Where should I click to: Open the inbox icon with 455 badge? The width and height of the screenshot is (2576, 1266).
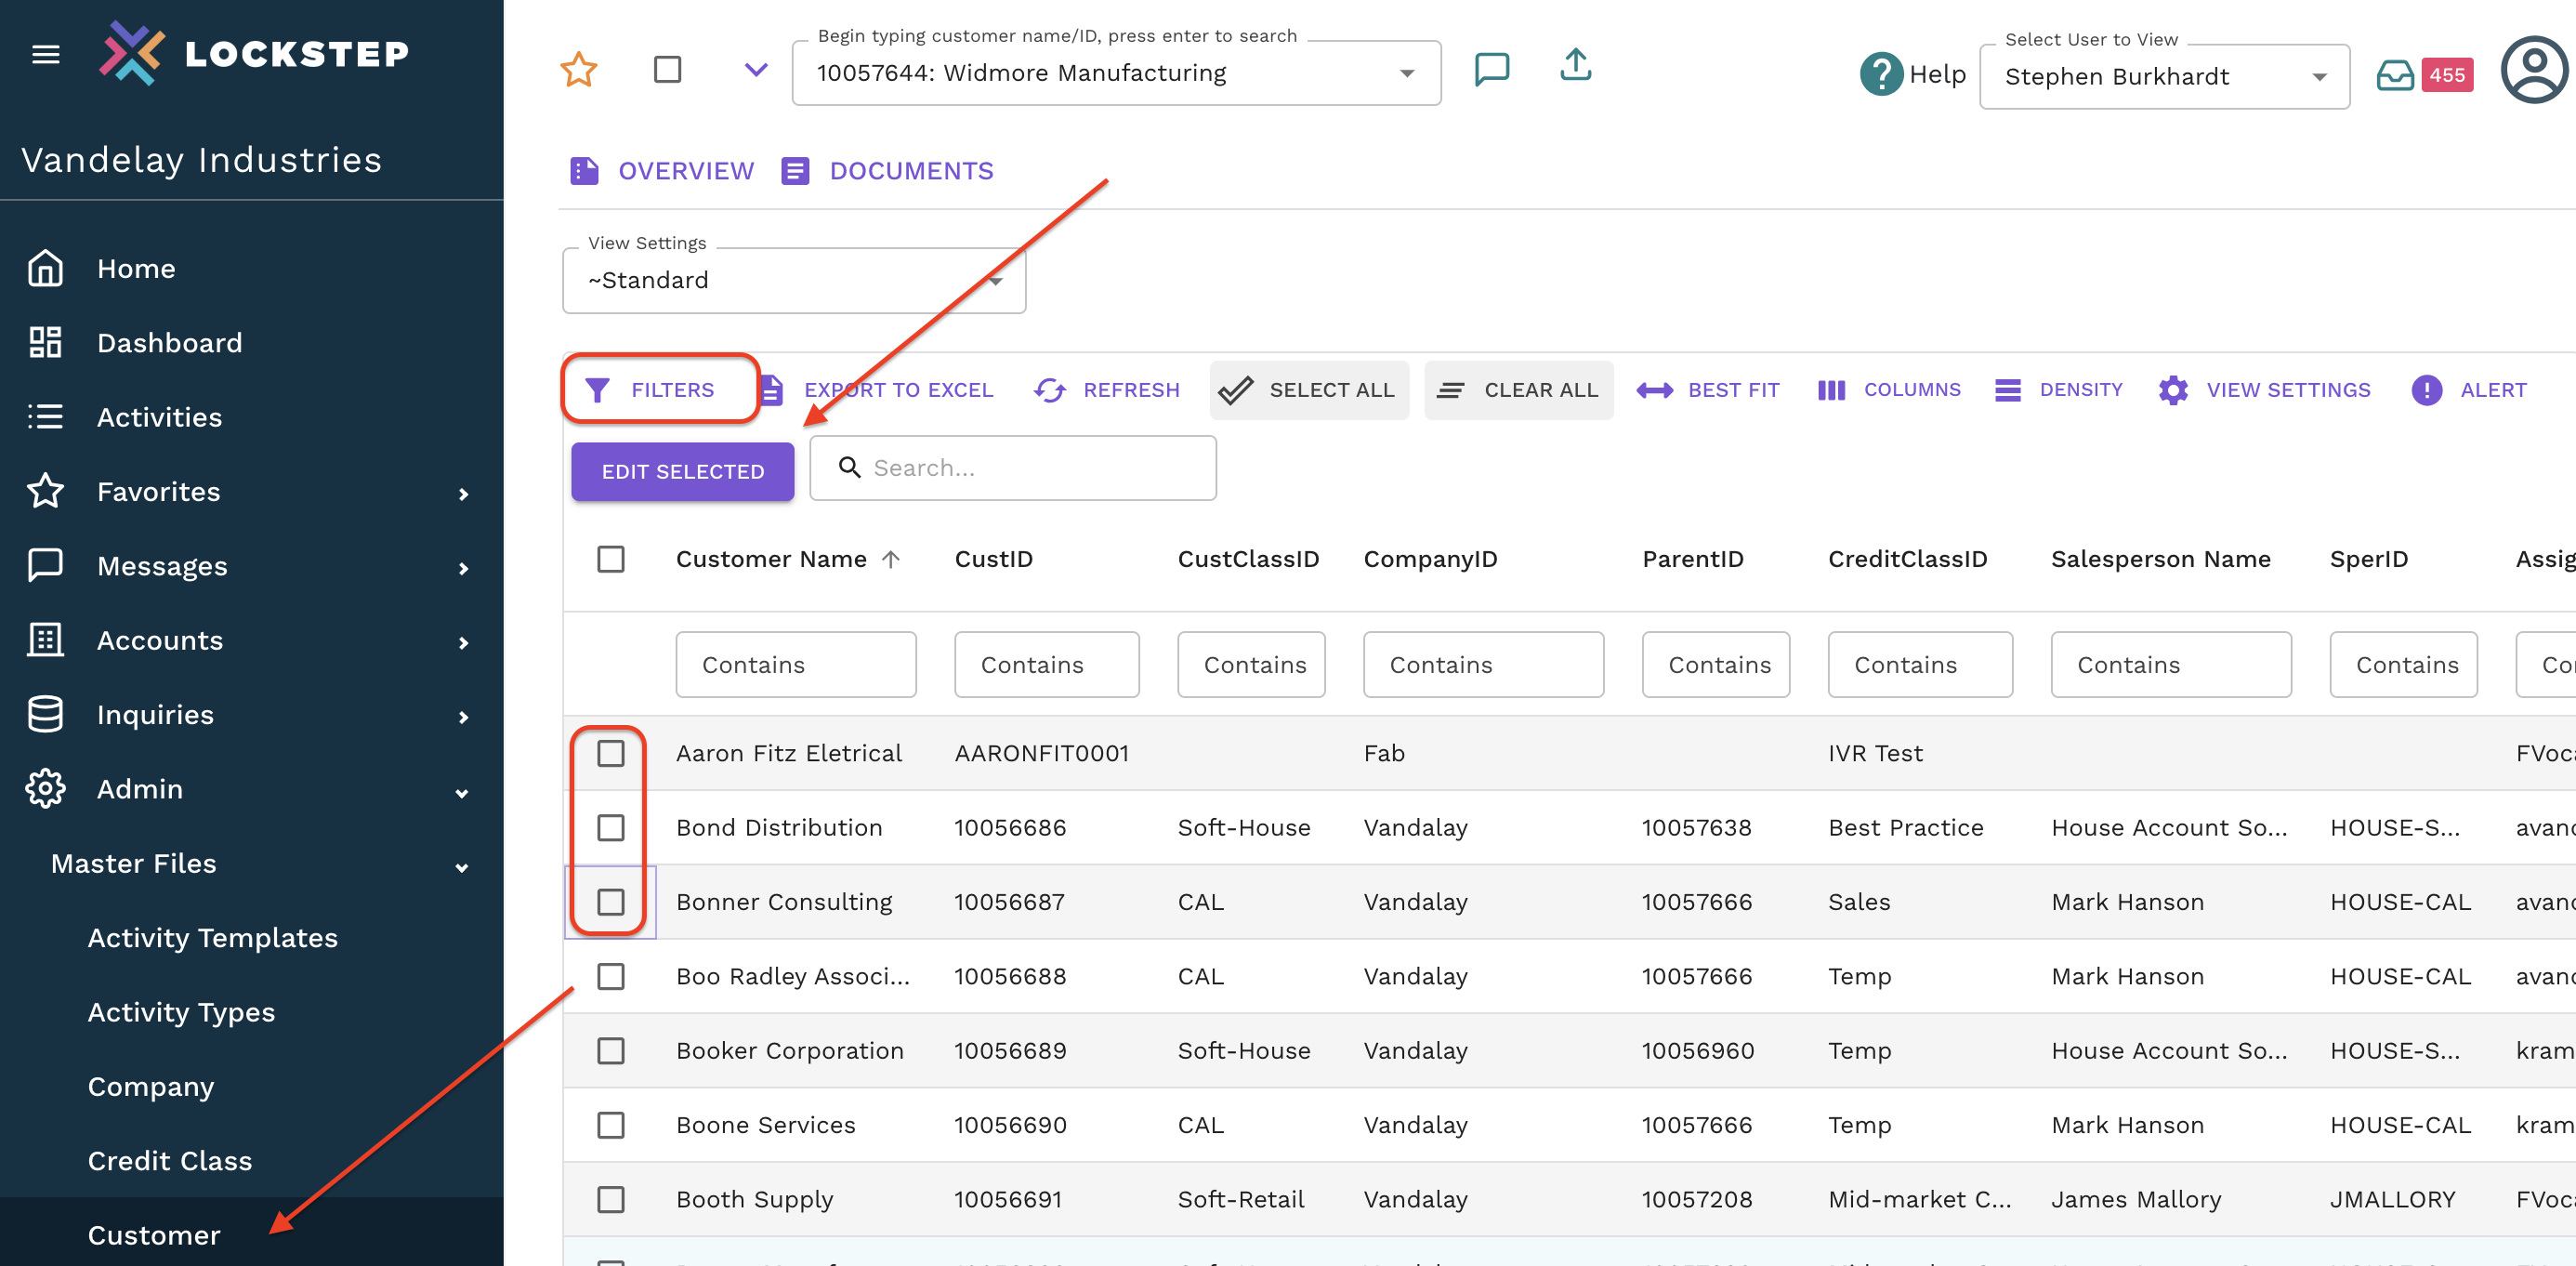coord(2394,75)
